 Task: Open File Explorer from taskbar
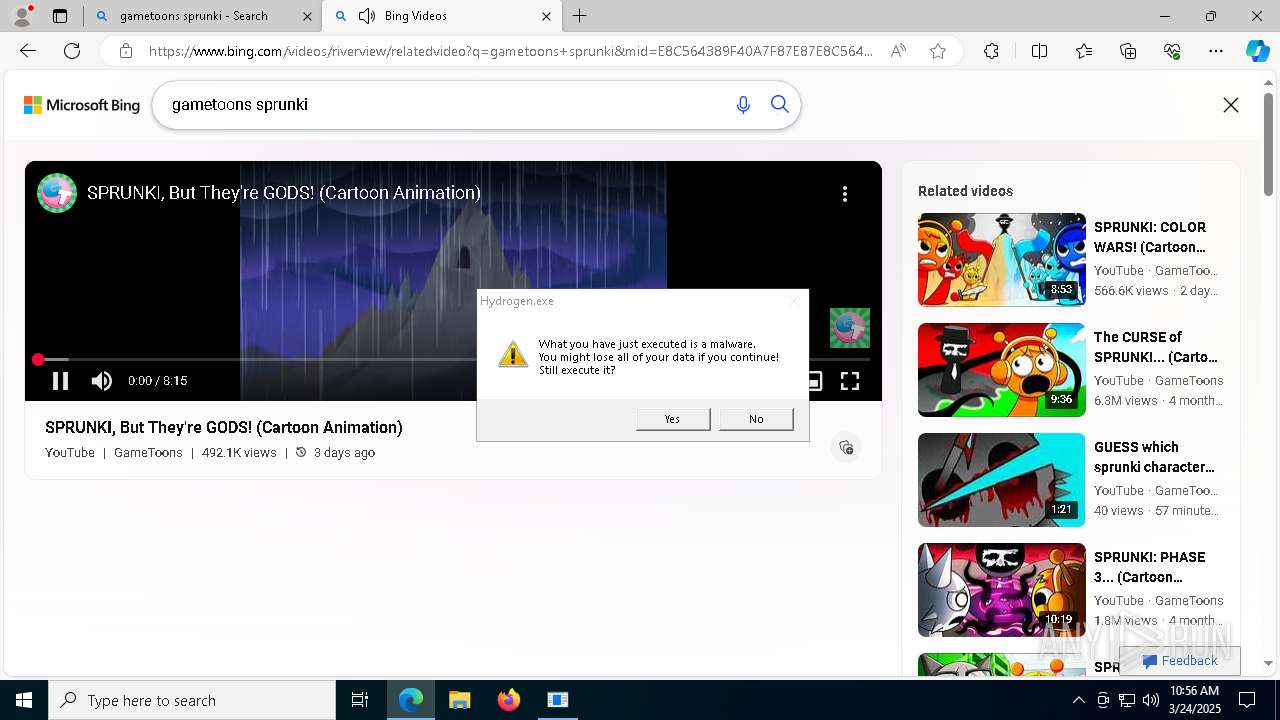click(x=459, y=700)
